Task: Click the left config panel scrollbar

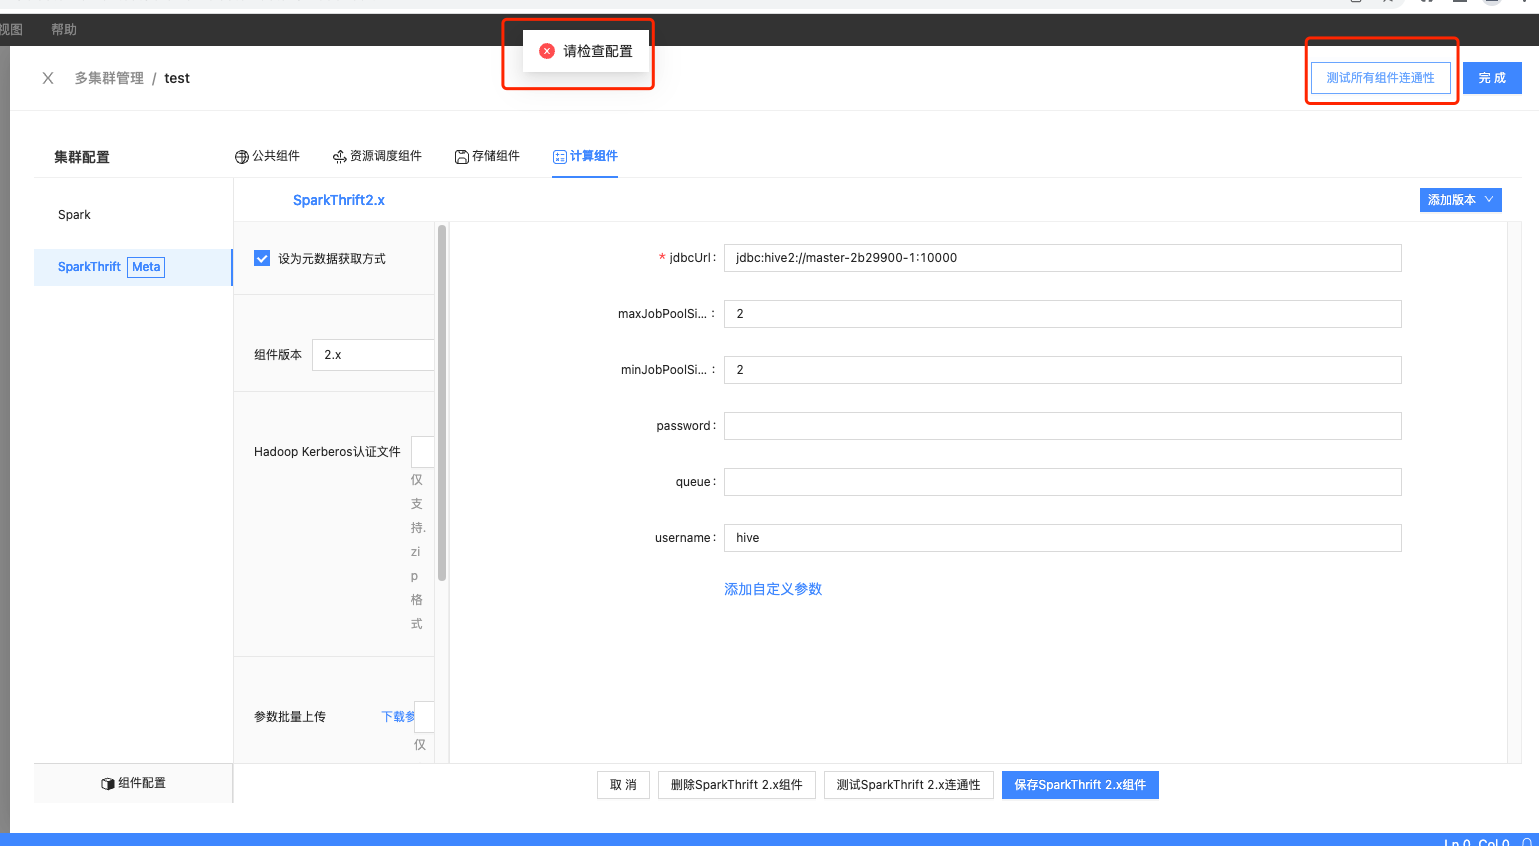Action: coord(442,403)
